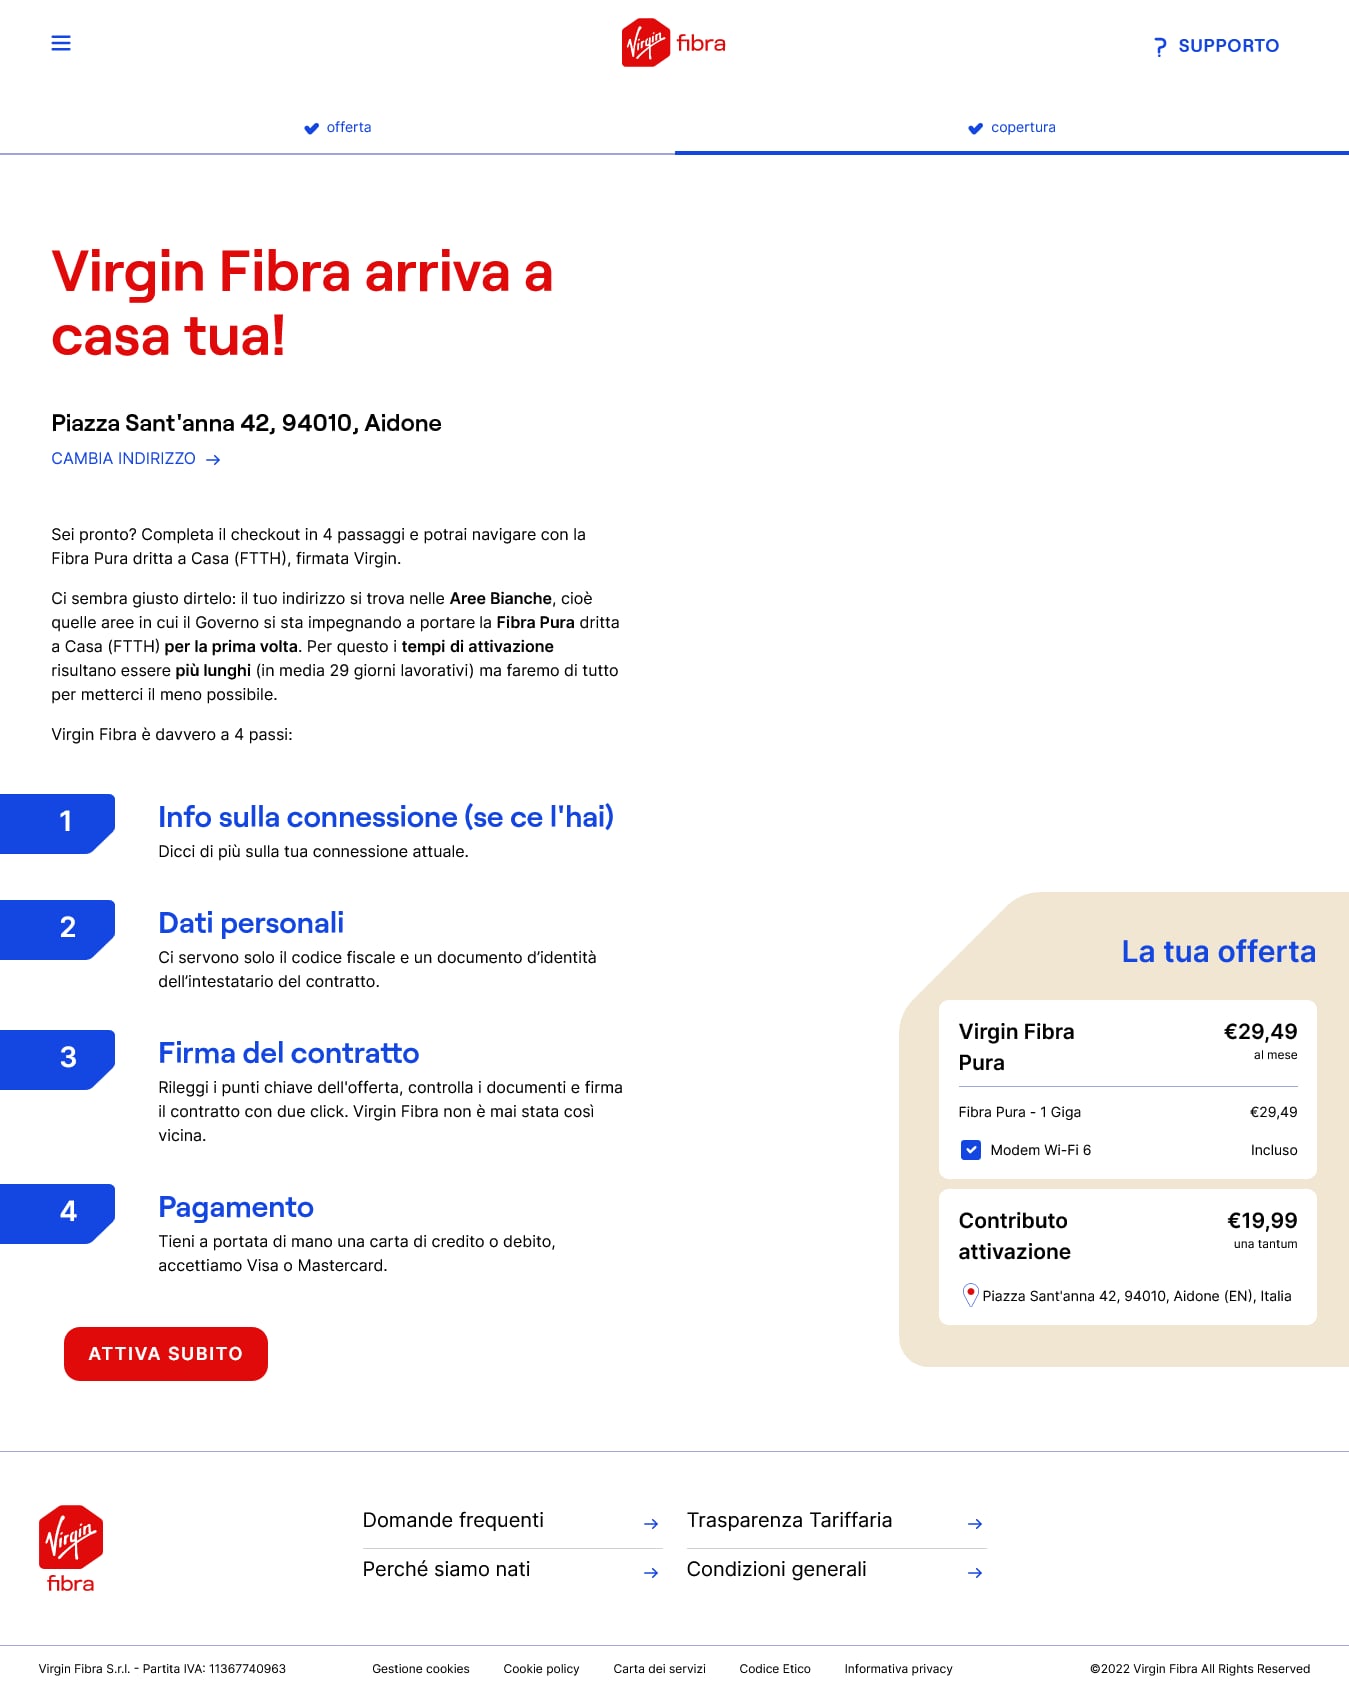Click the CAMBIA INDIRIZZO link
The height and width of the screenshot is (1692, 1349).
point(124,459)
